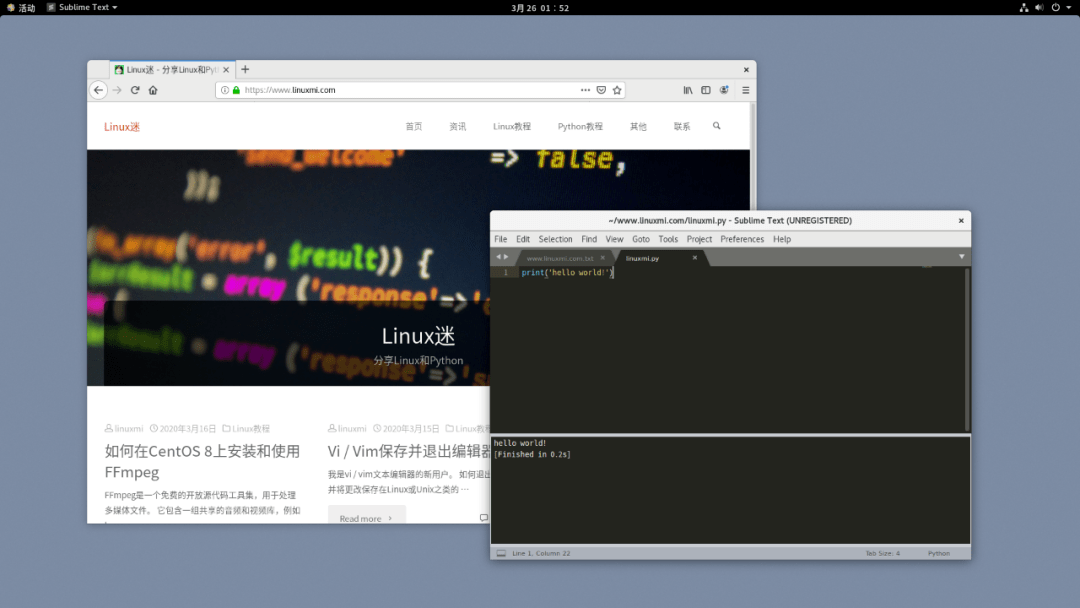Click the Reload page icon in Firefox
1080x608 pixels.
pyautogui.click(x=135, y=89)
